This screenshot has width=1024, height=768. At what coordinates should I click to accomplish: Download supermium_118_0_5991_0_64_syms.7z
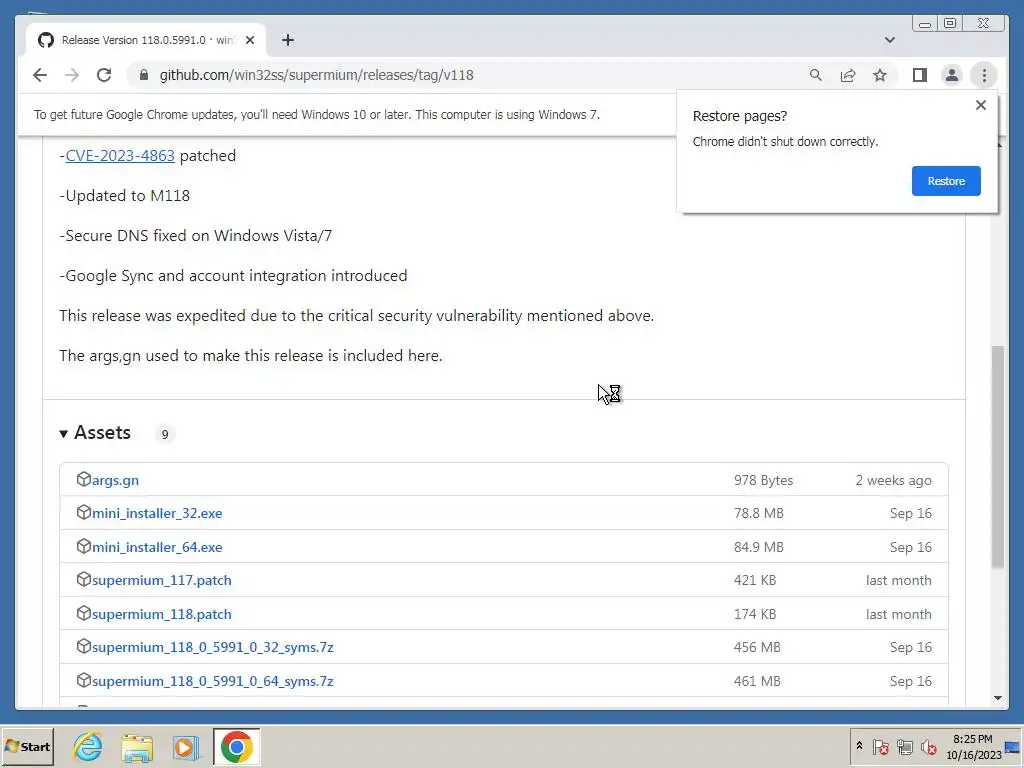click(212, 681)
